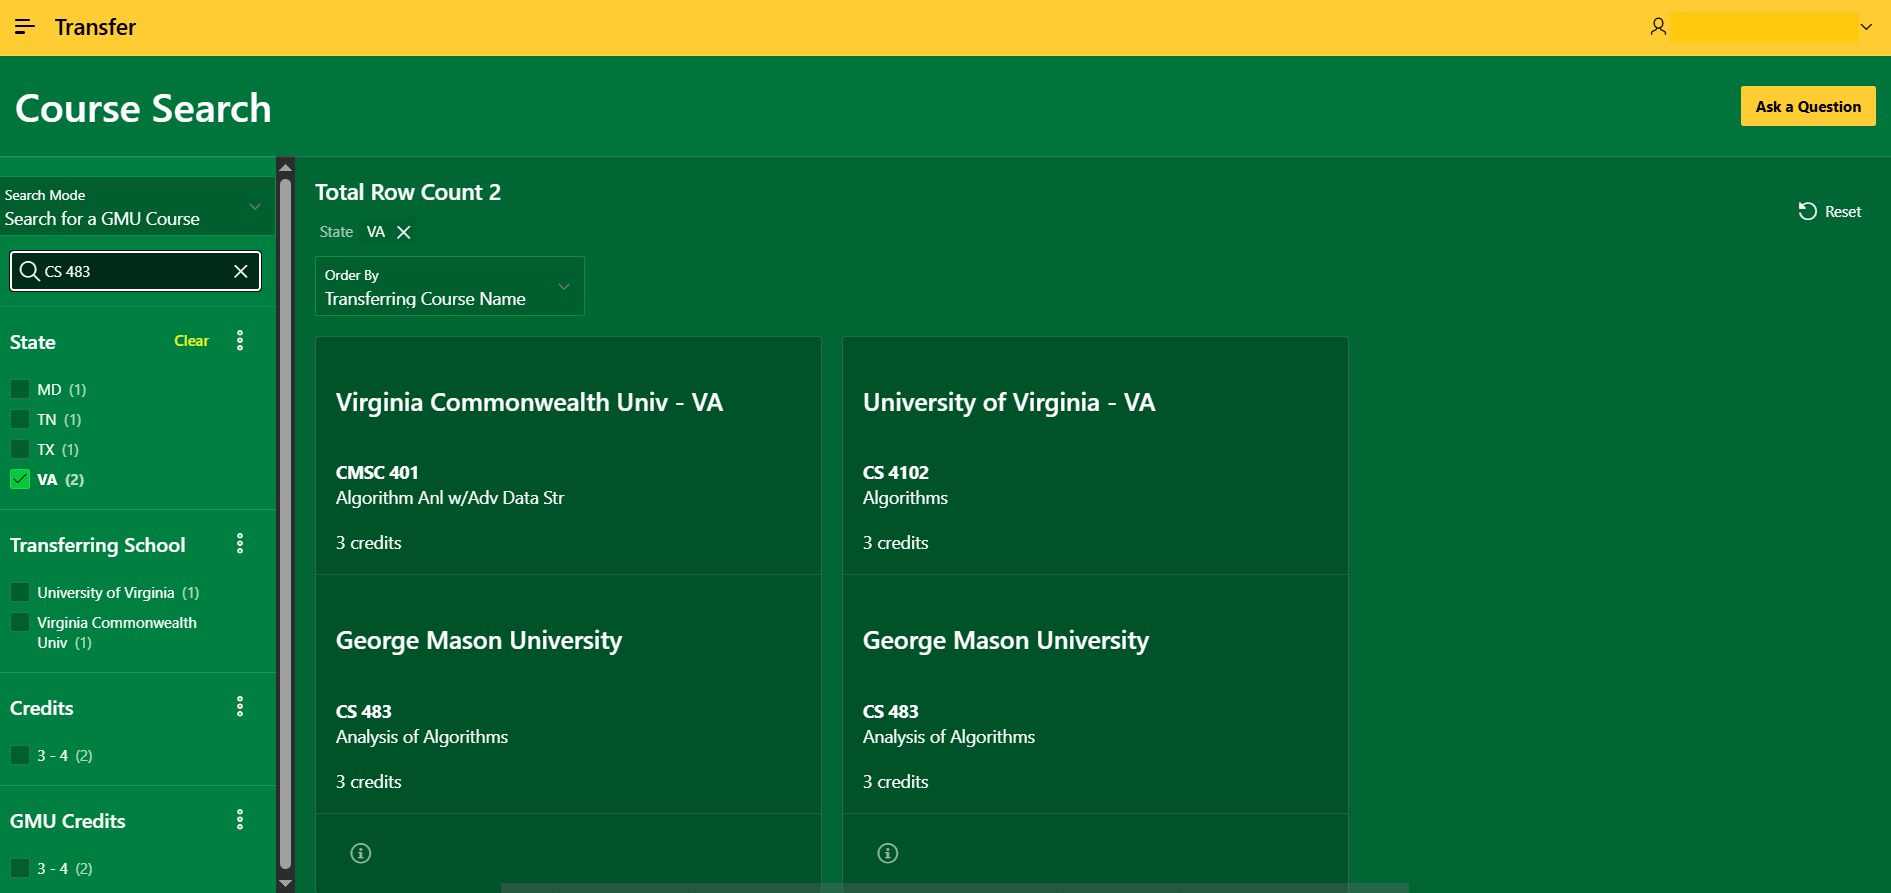1891x893 pixels.
Task: Check the Virginia Commonwealth Univ filter
Action: click(20, 622)
